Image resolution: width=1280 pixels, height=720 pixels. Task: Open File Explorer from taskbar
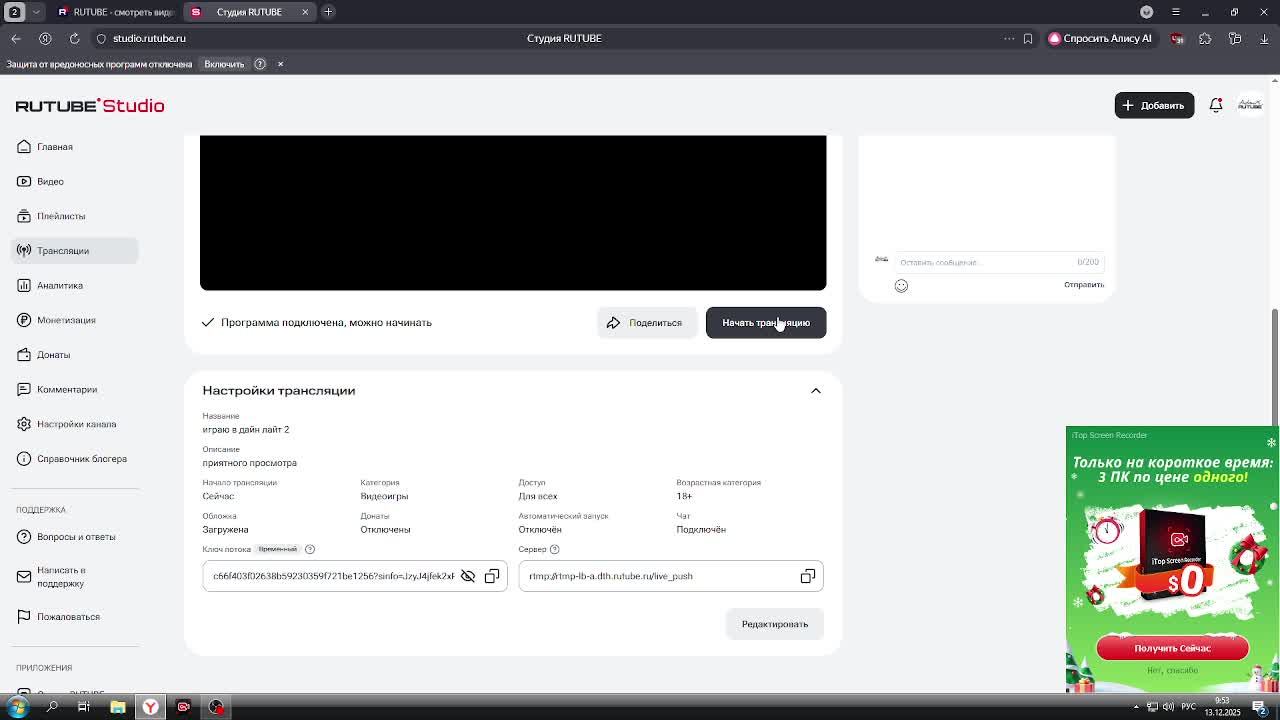click(117, 707)
